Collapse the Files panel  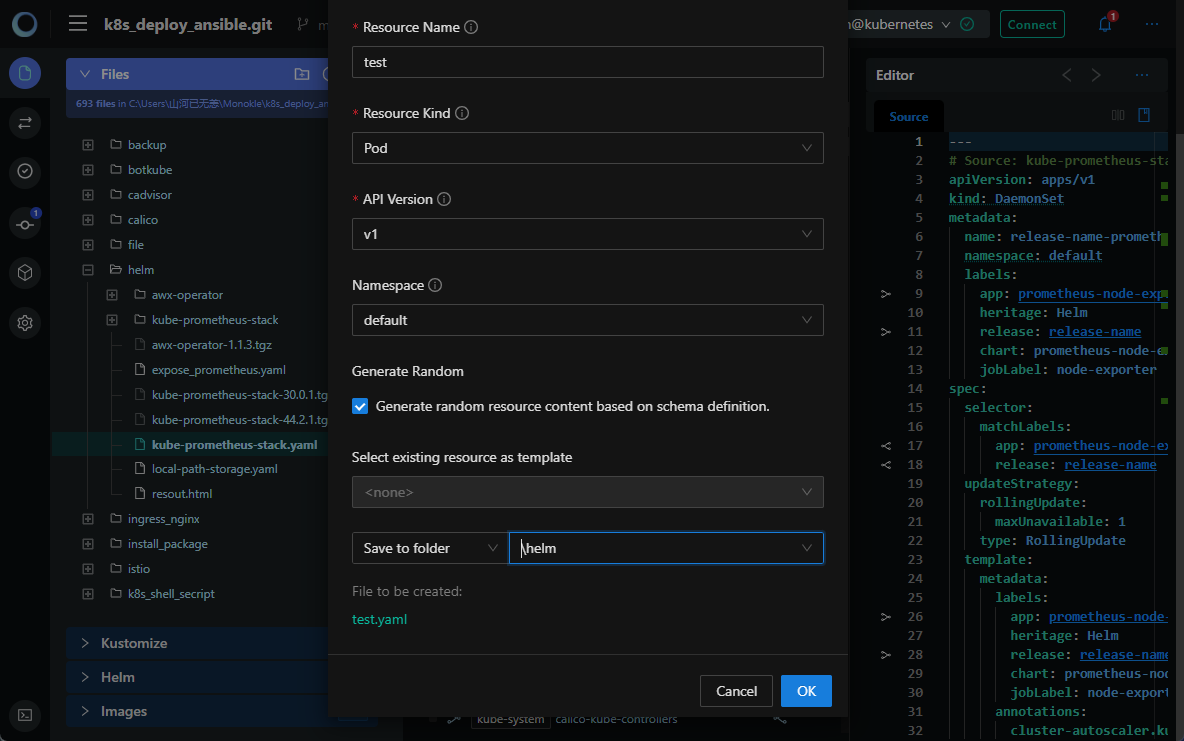(x=85, y=74)
